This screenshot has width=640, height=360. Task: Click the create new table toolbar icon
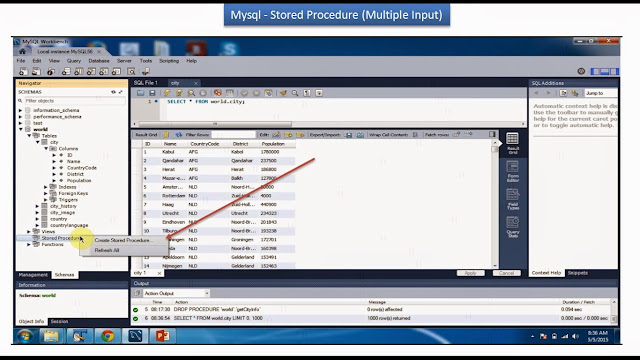pos(79,71)
